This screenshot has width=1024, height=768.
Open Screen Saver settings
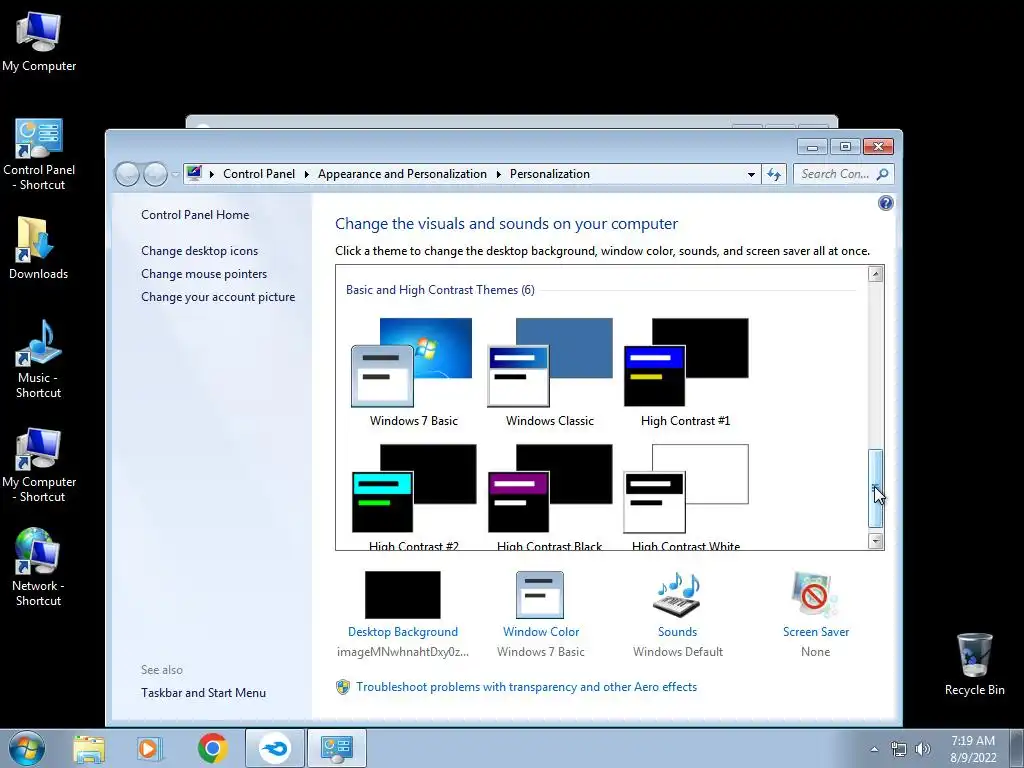(x=816, y=614)
